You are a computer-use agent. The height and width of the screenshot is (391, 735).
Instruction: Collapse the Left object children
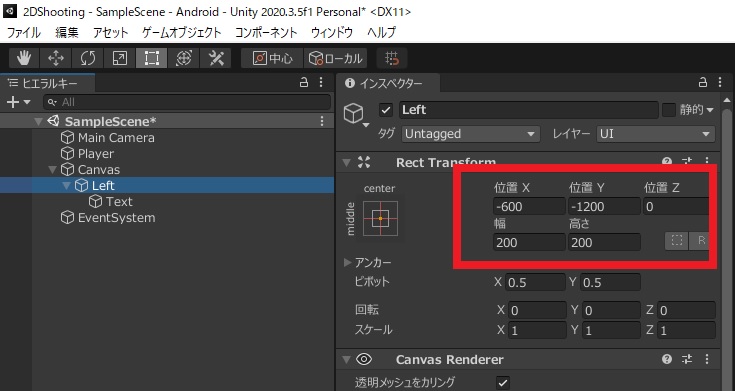(67, 186)
